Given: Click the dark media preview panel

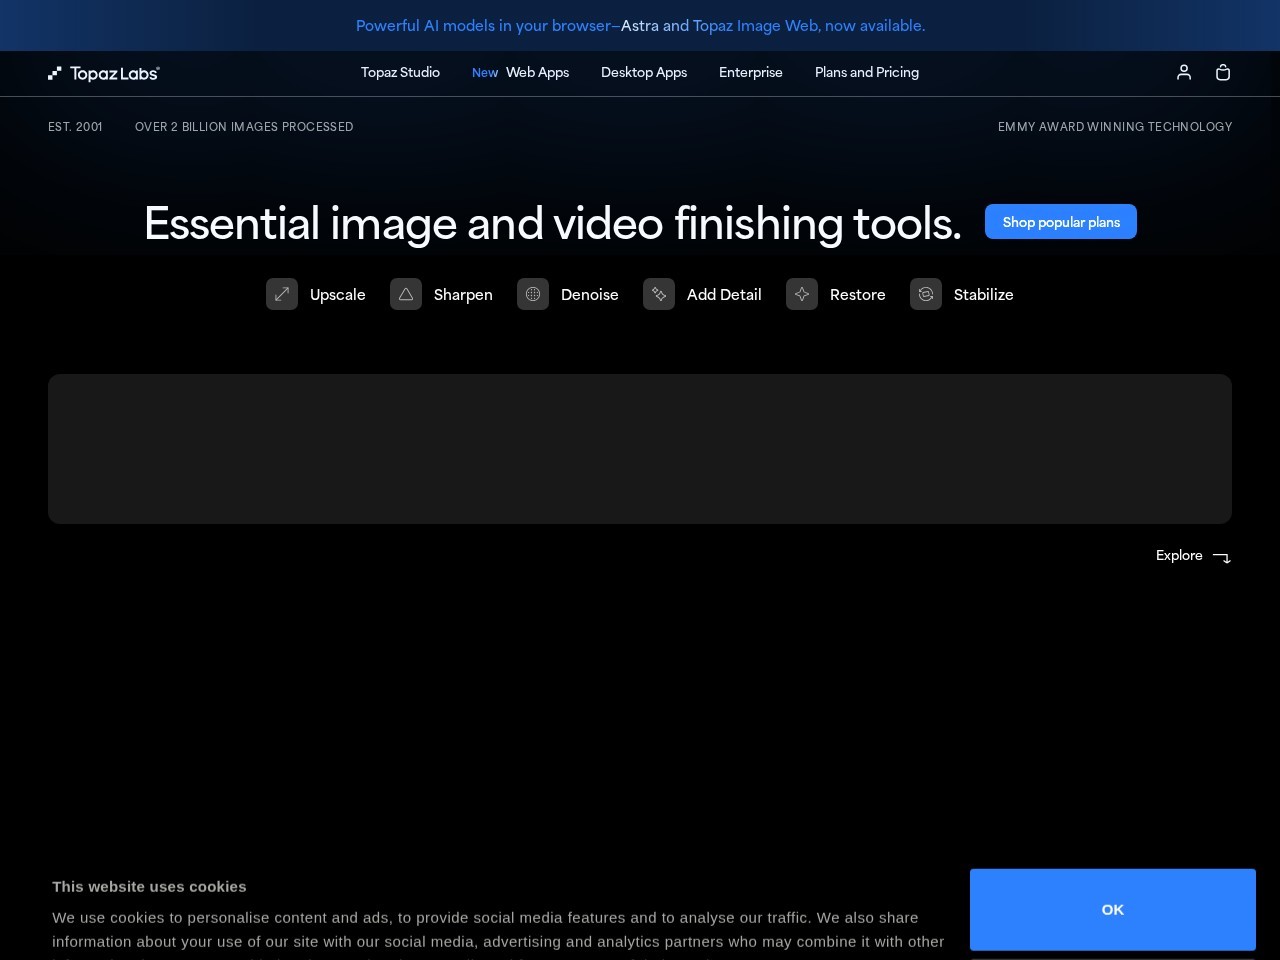Looking at the screenshot, I should point(640,449).
